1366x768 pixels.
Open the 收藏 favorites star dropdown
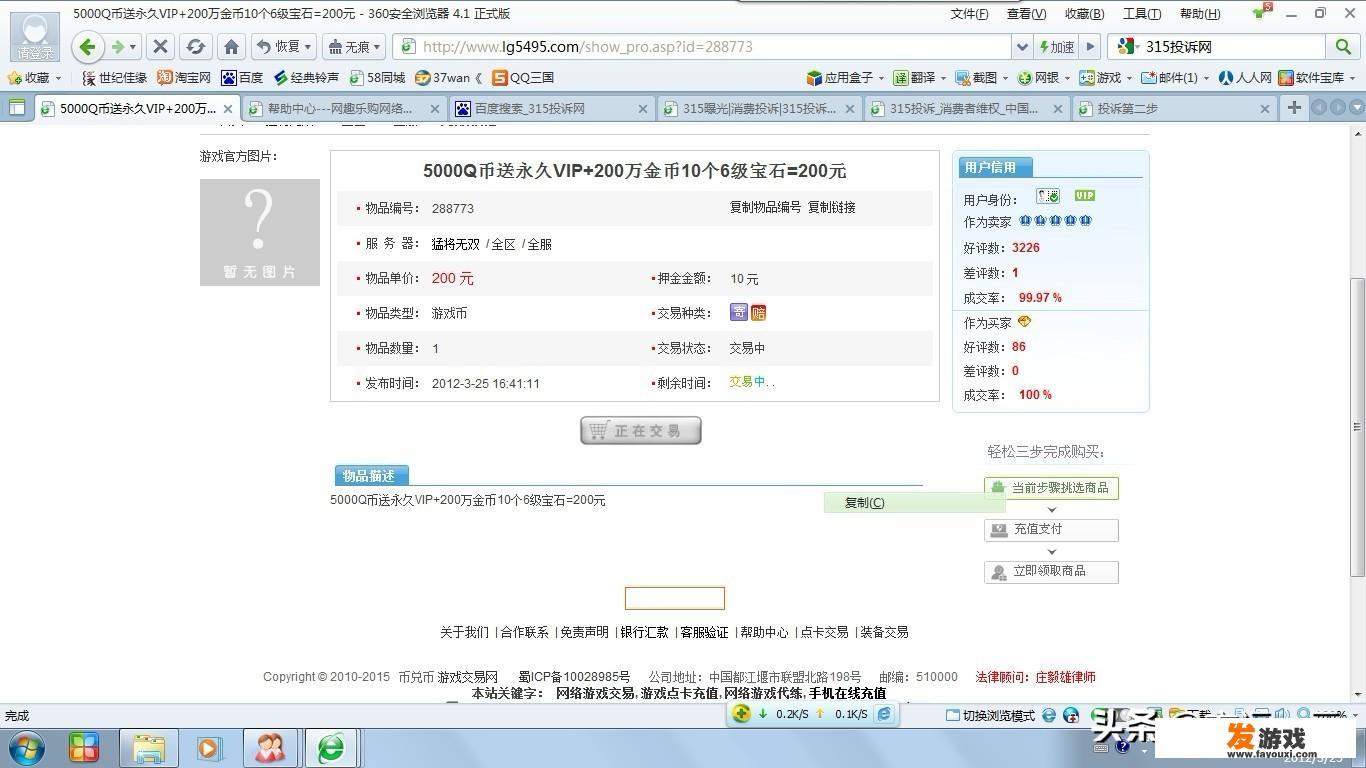35,77
